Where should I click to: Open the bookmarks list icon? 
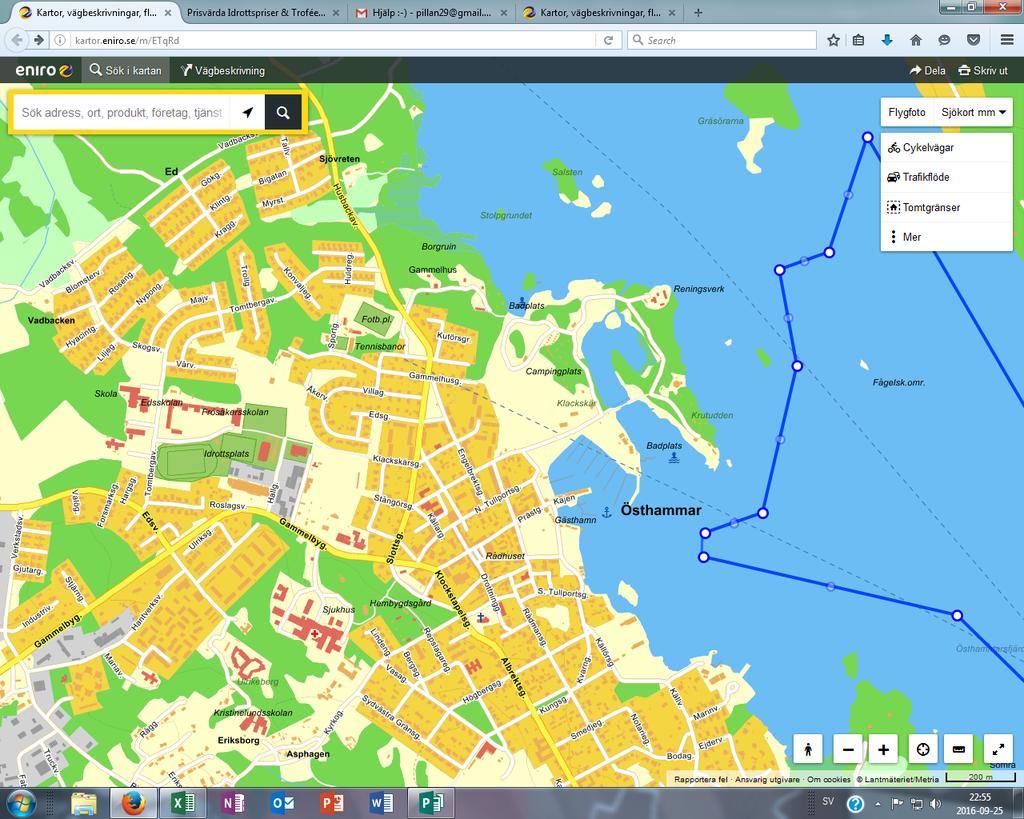(859, 40)
